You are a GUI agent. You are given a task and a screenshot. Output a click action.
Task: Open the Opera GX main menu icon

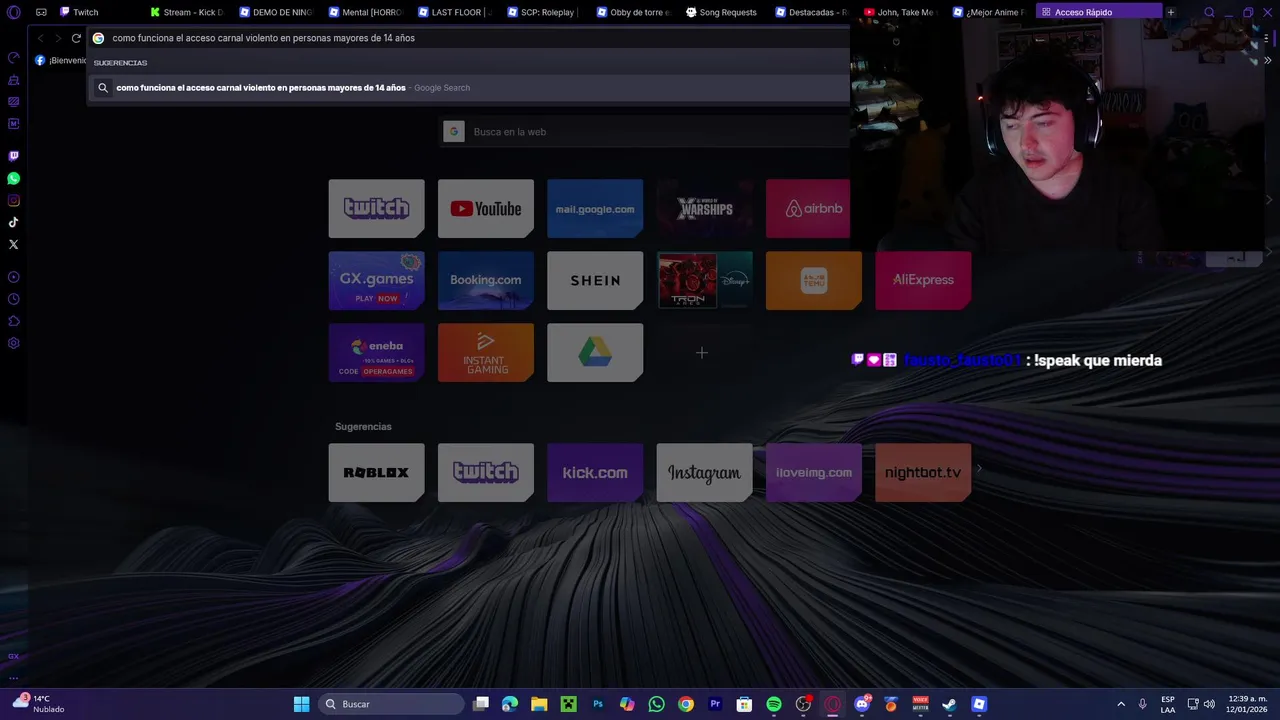tap(14, 12)
